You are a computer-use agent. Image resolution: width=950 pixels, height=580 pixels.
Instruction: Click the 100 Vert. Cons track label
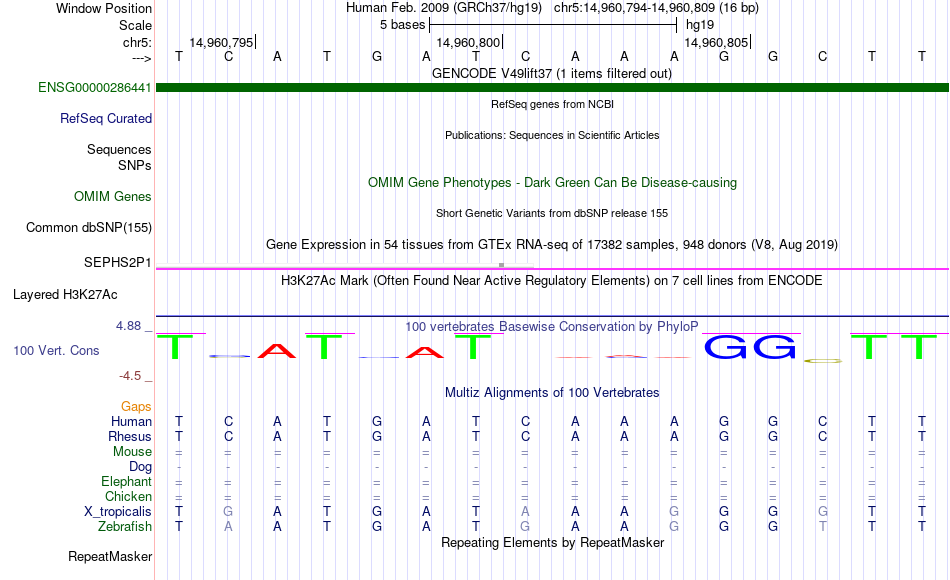pyautogui.click(x=56, y=350)
